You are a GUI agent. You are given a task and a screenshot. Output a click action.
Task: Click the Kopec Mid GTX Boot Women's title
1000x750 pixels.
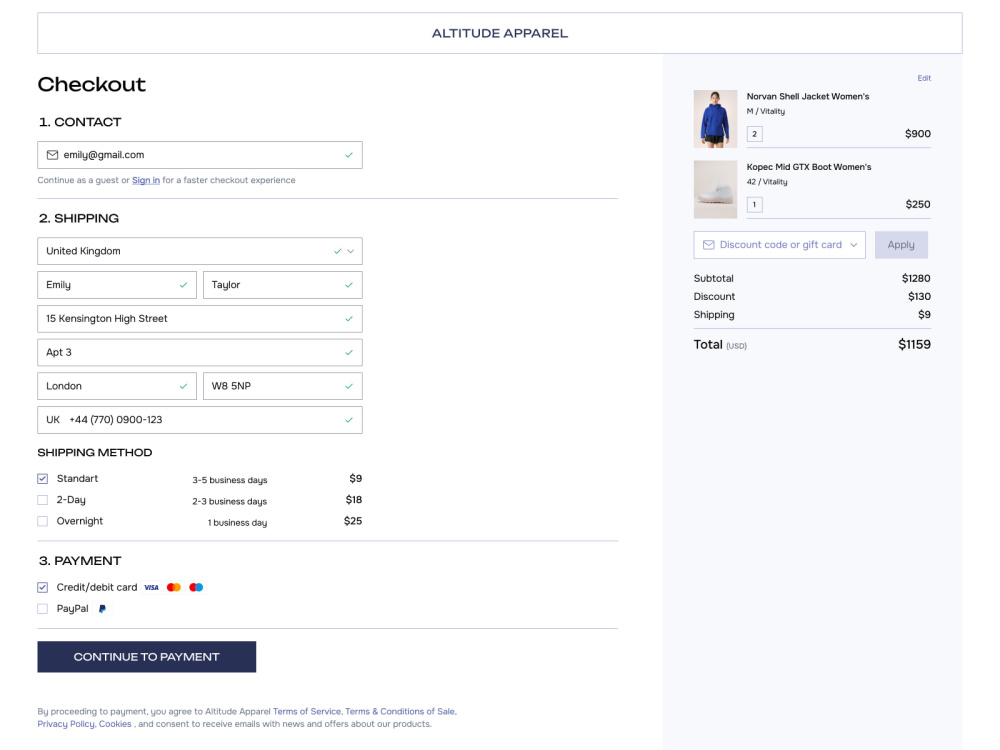point(809,167)
